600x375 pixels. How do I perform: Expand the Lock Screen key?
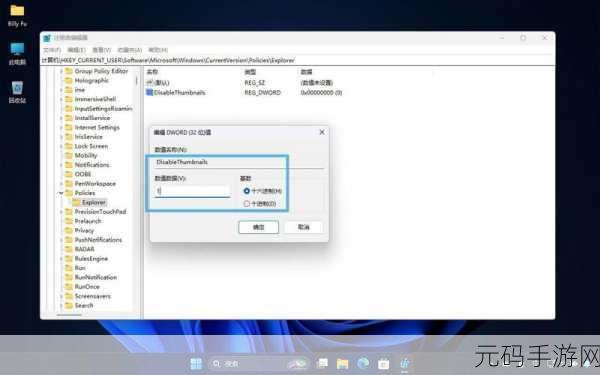pyautogui.click(x=61, y=146)
